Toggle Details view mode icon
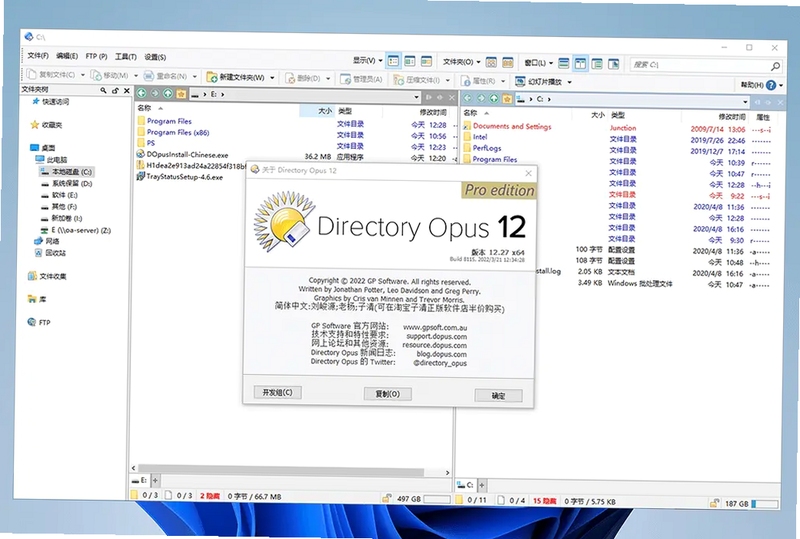Image resolution: width=800 pixels, height=539 pixels. (393, 61)
